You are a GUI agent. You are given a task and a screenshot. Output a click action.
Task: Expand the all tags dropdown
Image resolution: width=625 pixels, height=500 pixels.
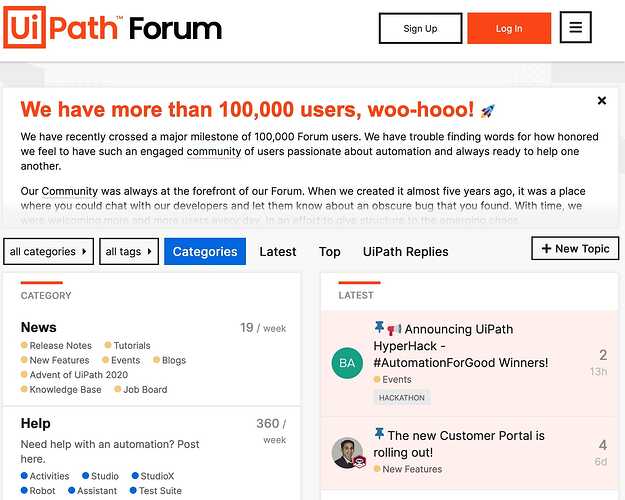point(129,252)
